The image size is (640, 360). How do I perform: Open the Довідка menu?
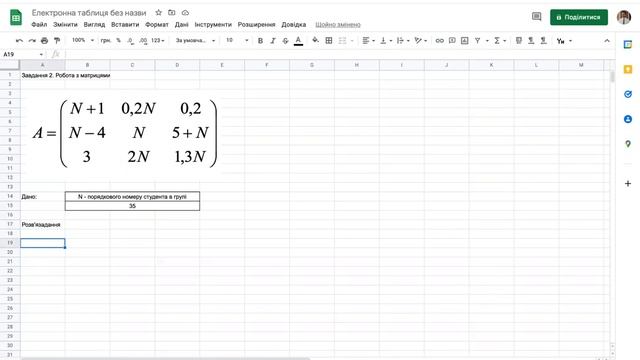point(293,24)
